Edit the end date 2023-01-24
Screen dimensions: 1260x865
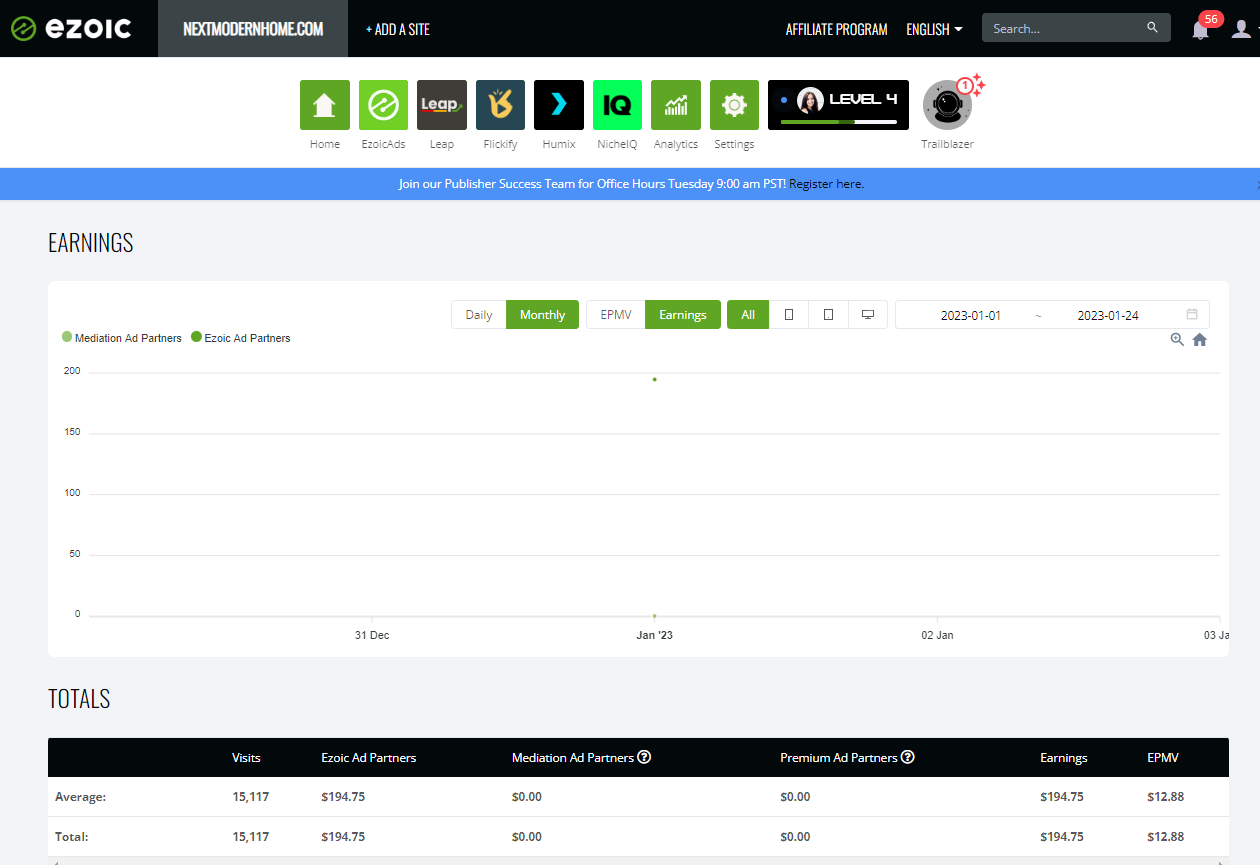pos(1108,315)
